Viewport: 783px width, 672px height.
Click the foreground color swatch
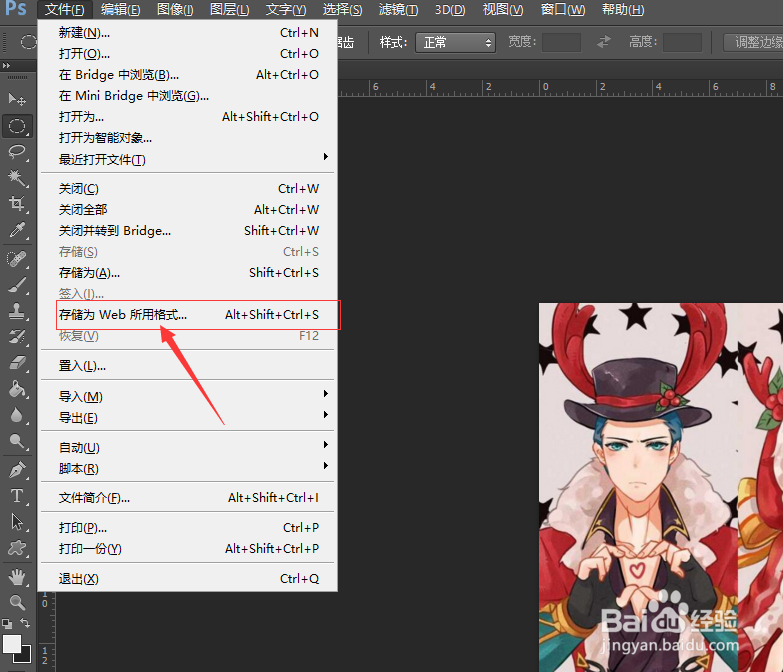tap(12, 644)
